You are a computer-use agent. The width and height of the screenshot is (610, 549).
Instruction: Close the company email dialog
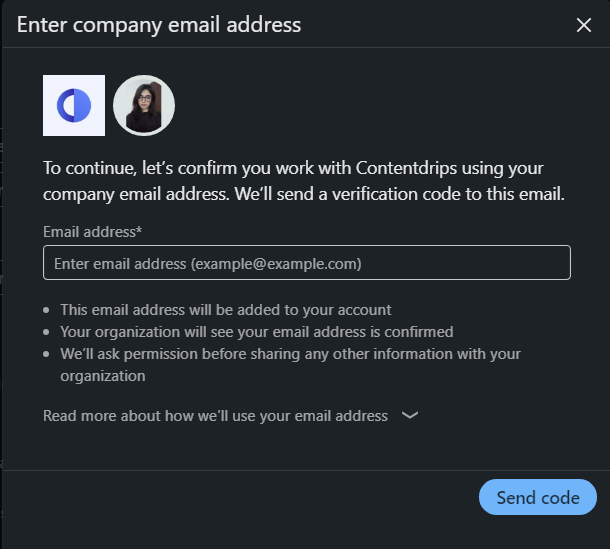point(584,25)
